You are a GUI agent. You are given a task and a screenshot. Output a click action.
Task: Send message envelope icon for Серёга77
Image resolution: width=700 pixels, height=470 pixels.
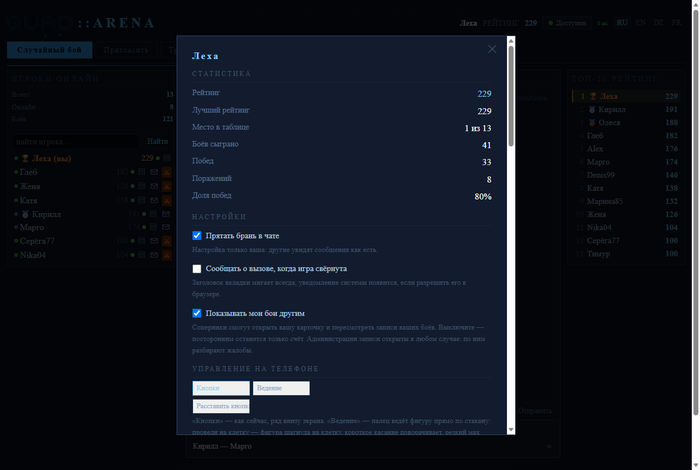coord(154,241)
